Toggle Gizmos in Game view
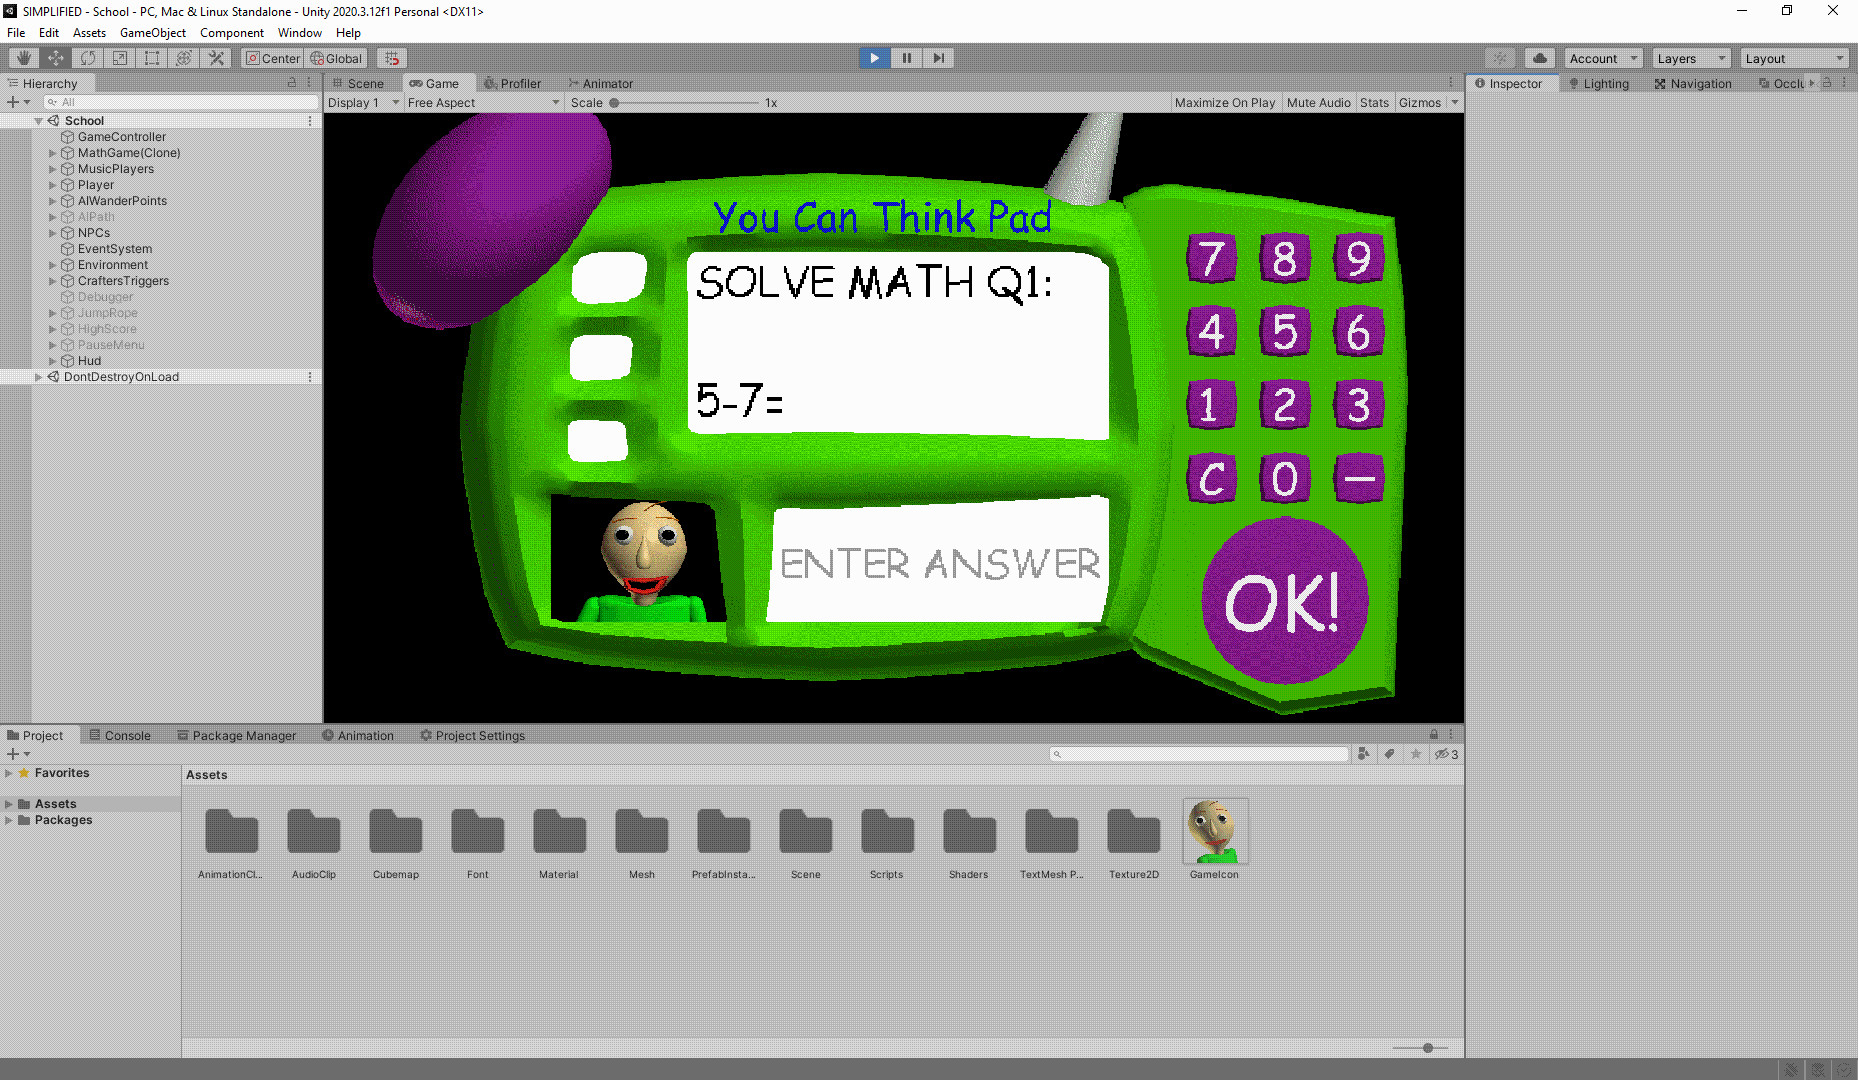The height and width of the screenshot is (1080, 1858). click(1419, 102)
